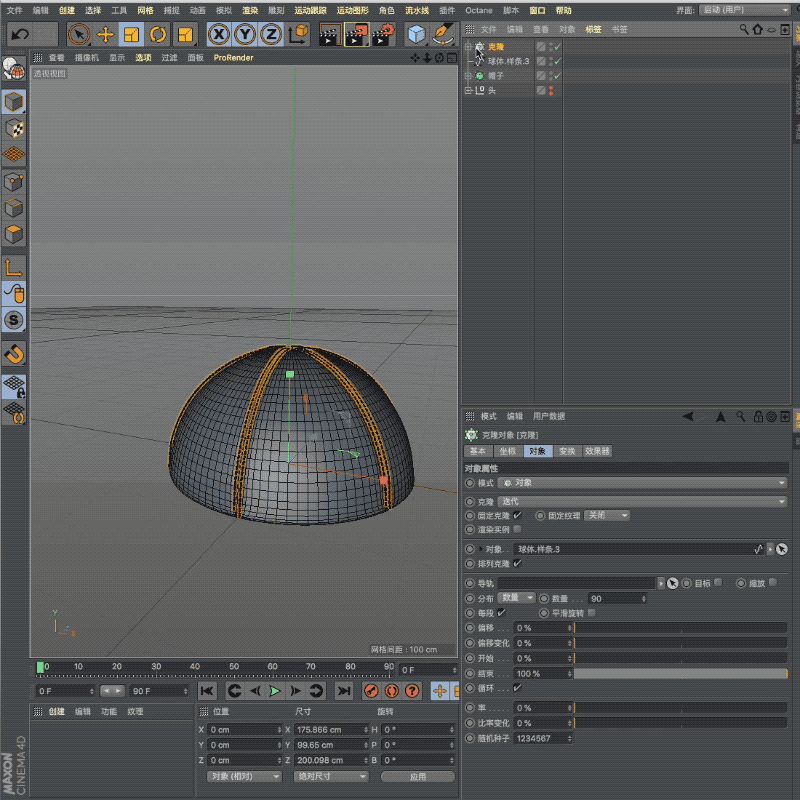This screenshot has height=800, width=800.
Task: Open the 固定纹理 dropdown
Action: point(607,515)
